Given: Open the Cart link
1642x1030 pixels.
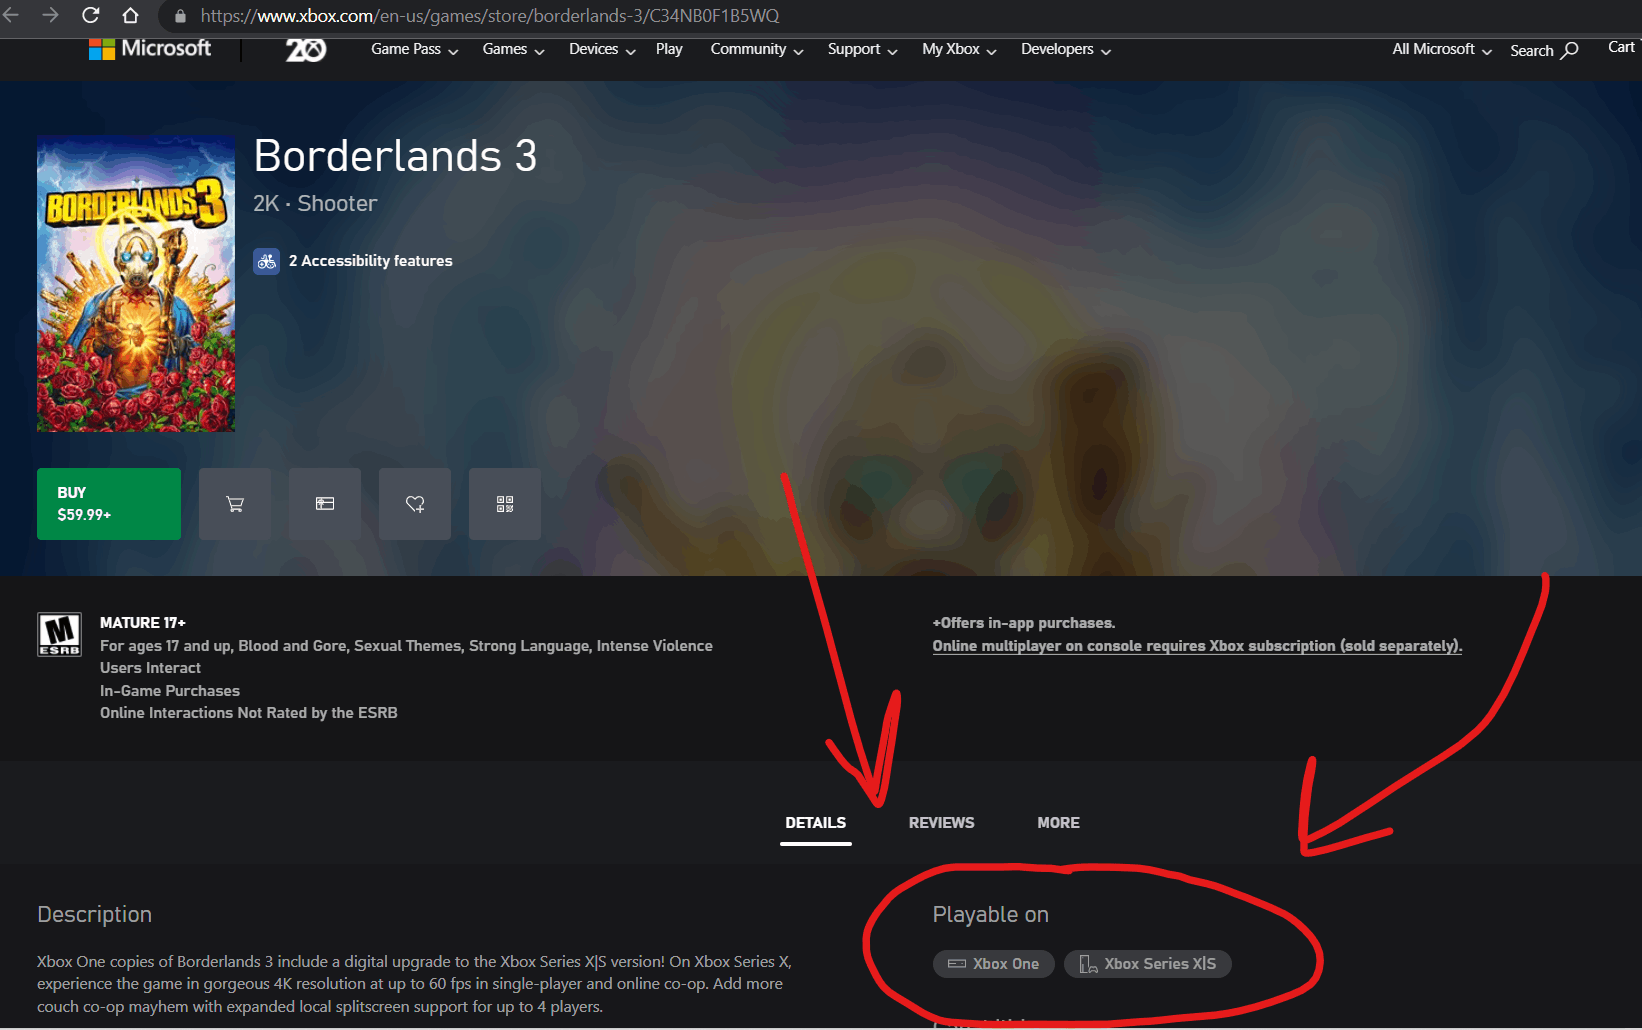Looking at the screenshot, I should pyautogui.click(x=1621, y=47).
